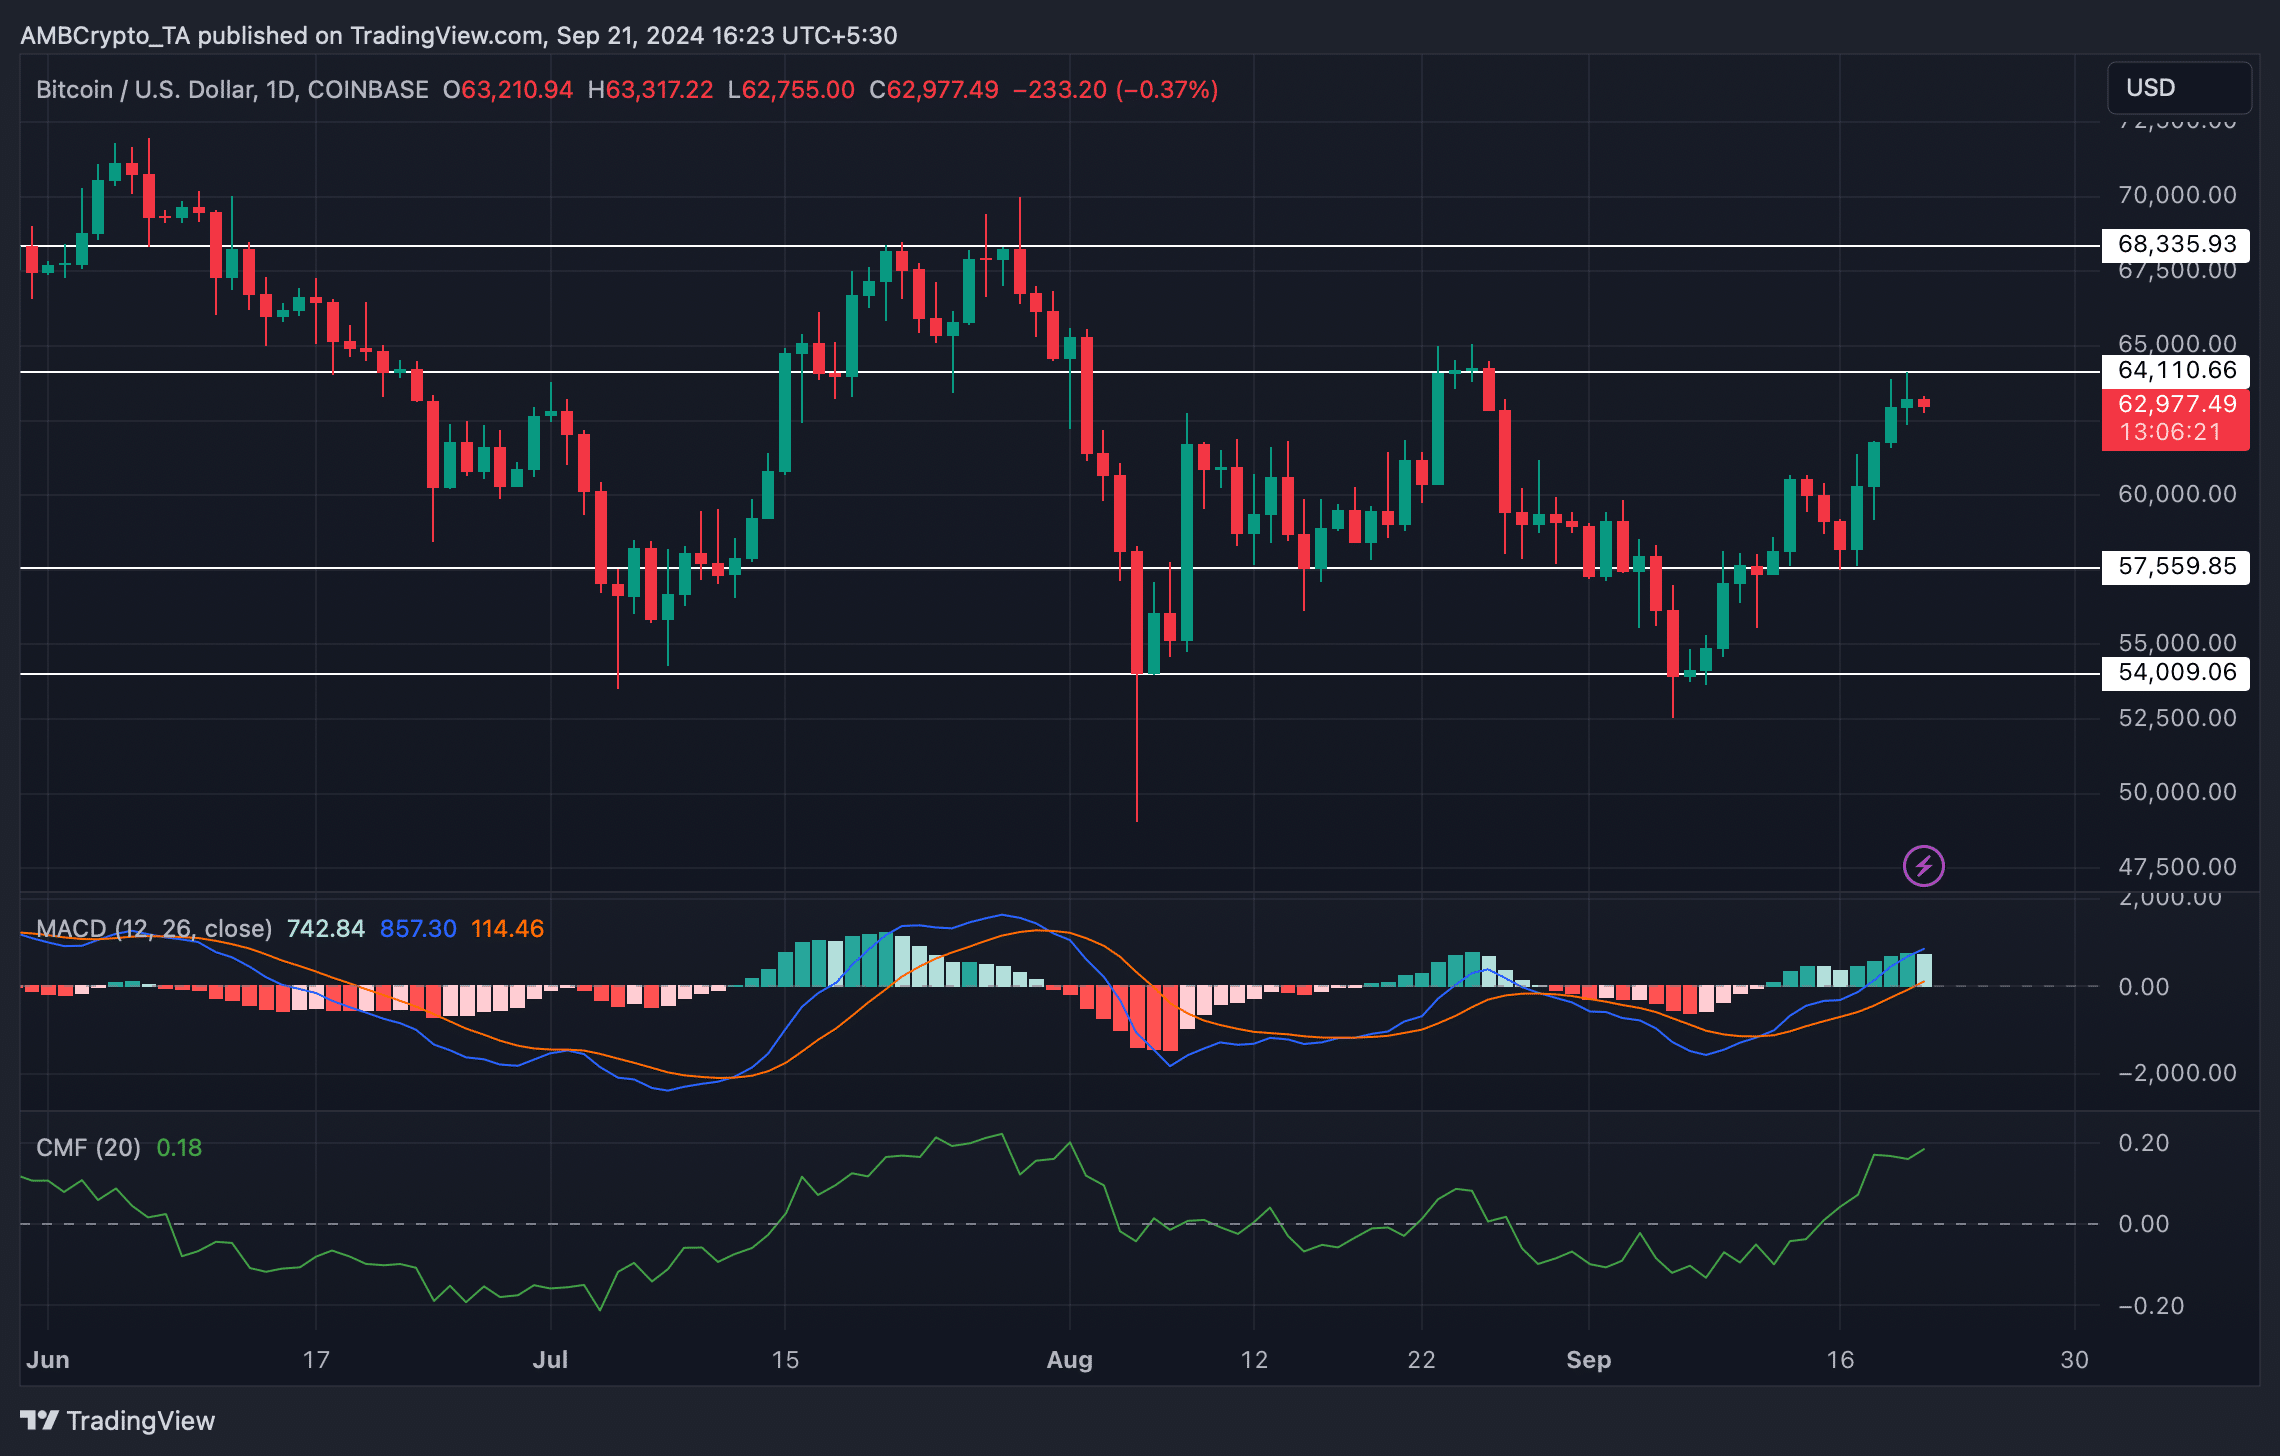The image size is (2280, 1456).
Task: Click the CMF (20) indicator label
Action: (x=88, y=1148)
